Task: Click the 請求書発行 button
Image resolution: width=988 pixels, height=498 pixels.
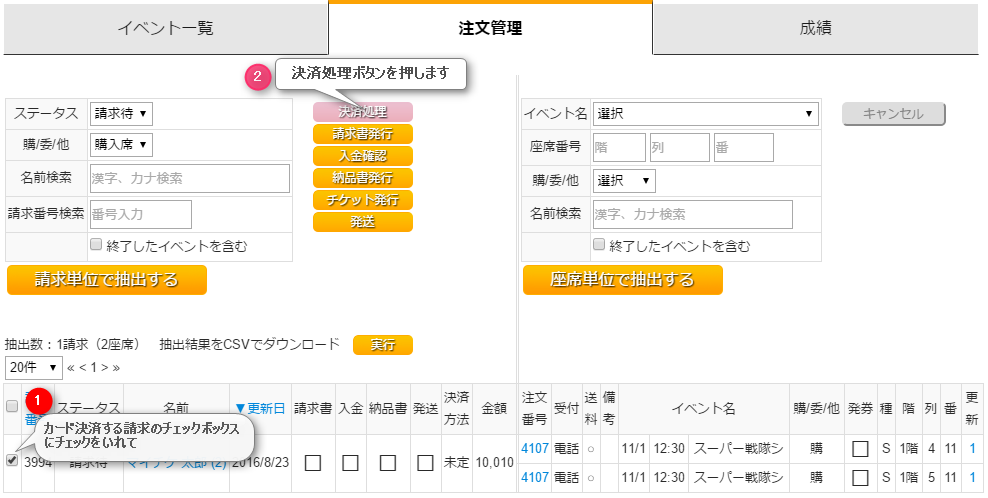Action: (362, 134)
